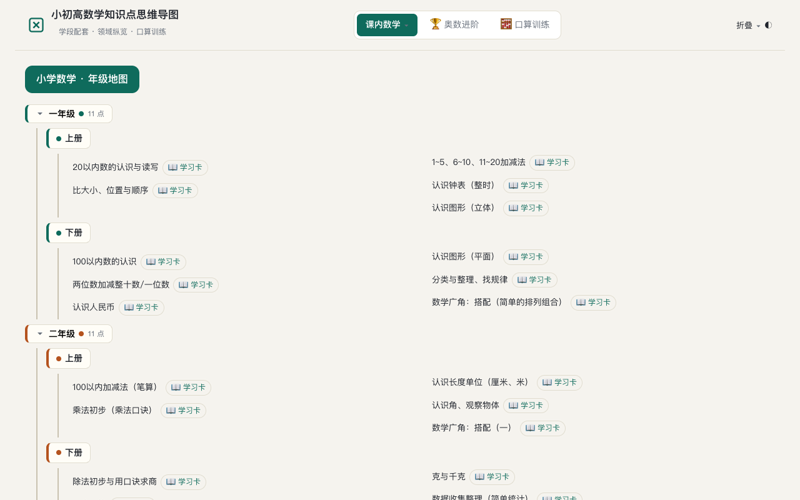
Task: Click the text 认识角、观察物体
Action: [x=465, y=405]
